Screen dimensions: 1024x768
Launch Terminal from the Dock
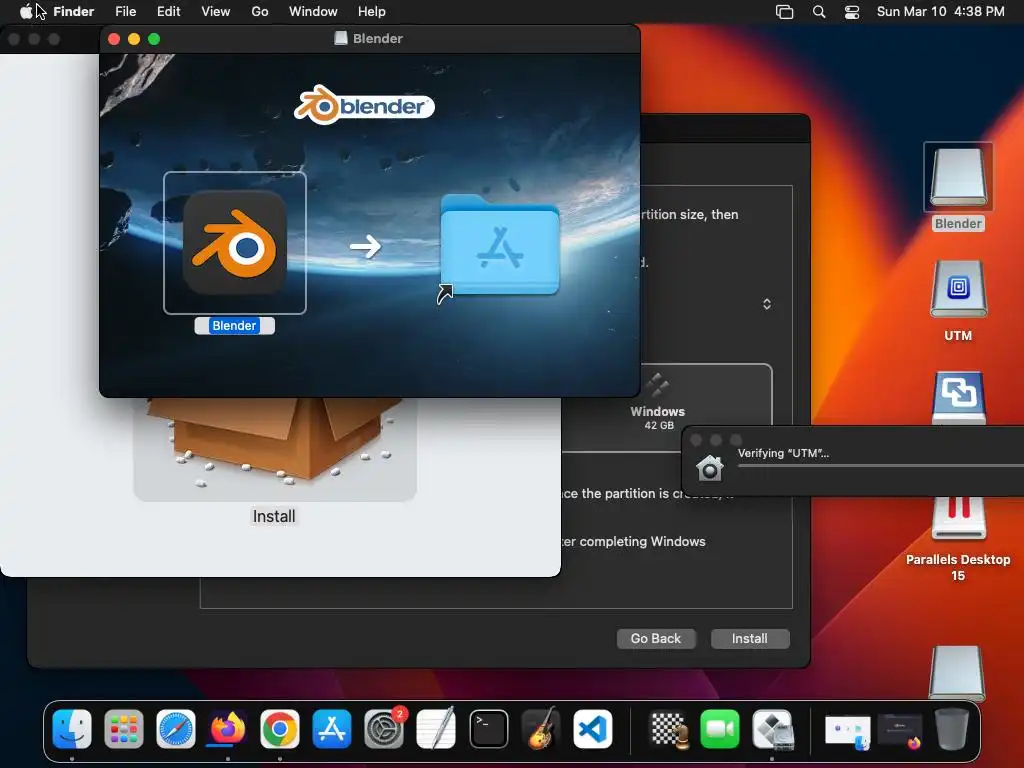coord(488,729)
